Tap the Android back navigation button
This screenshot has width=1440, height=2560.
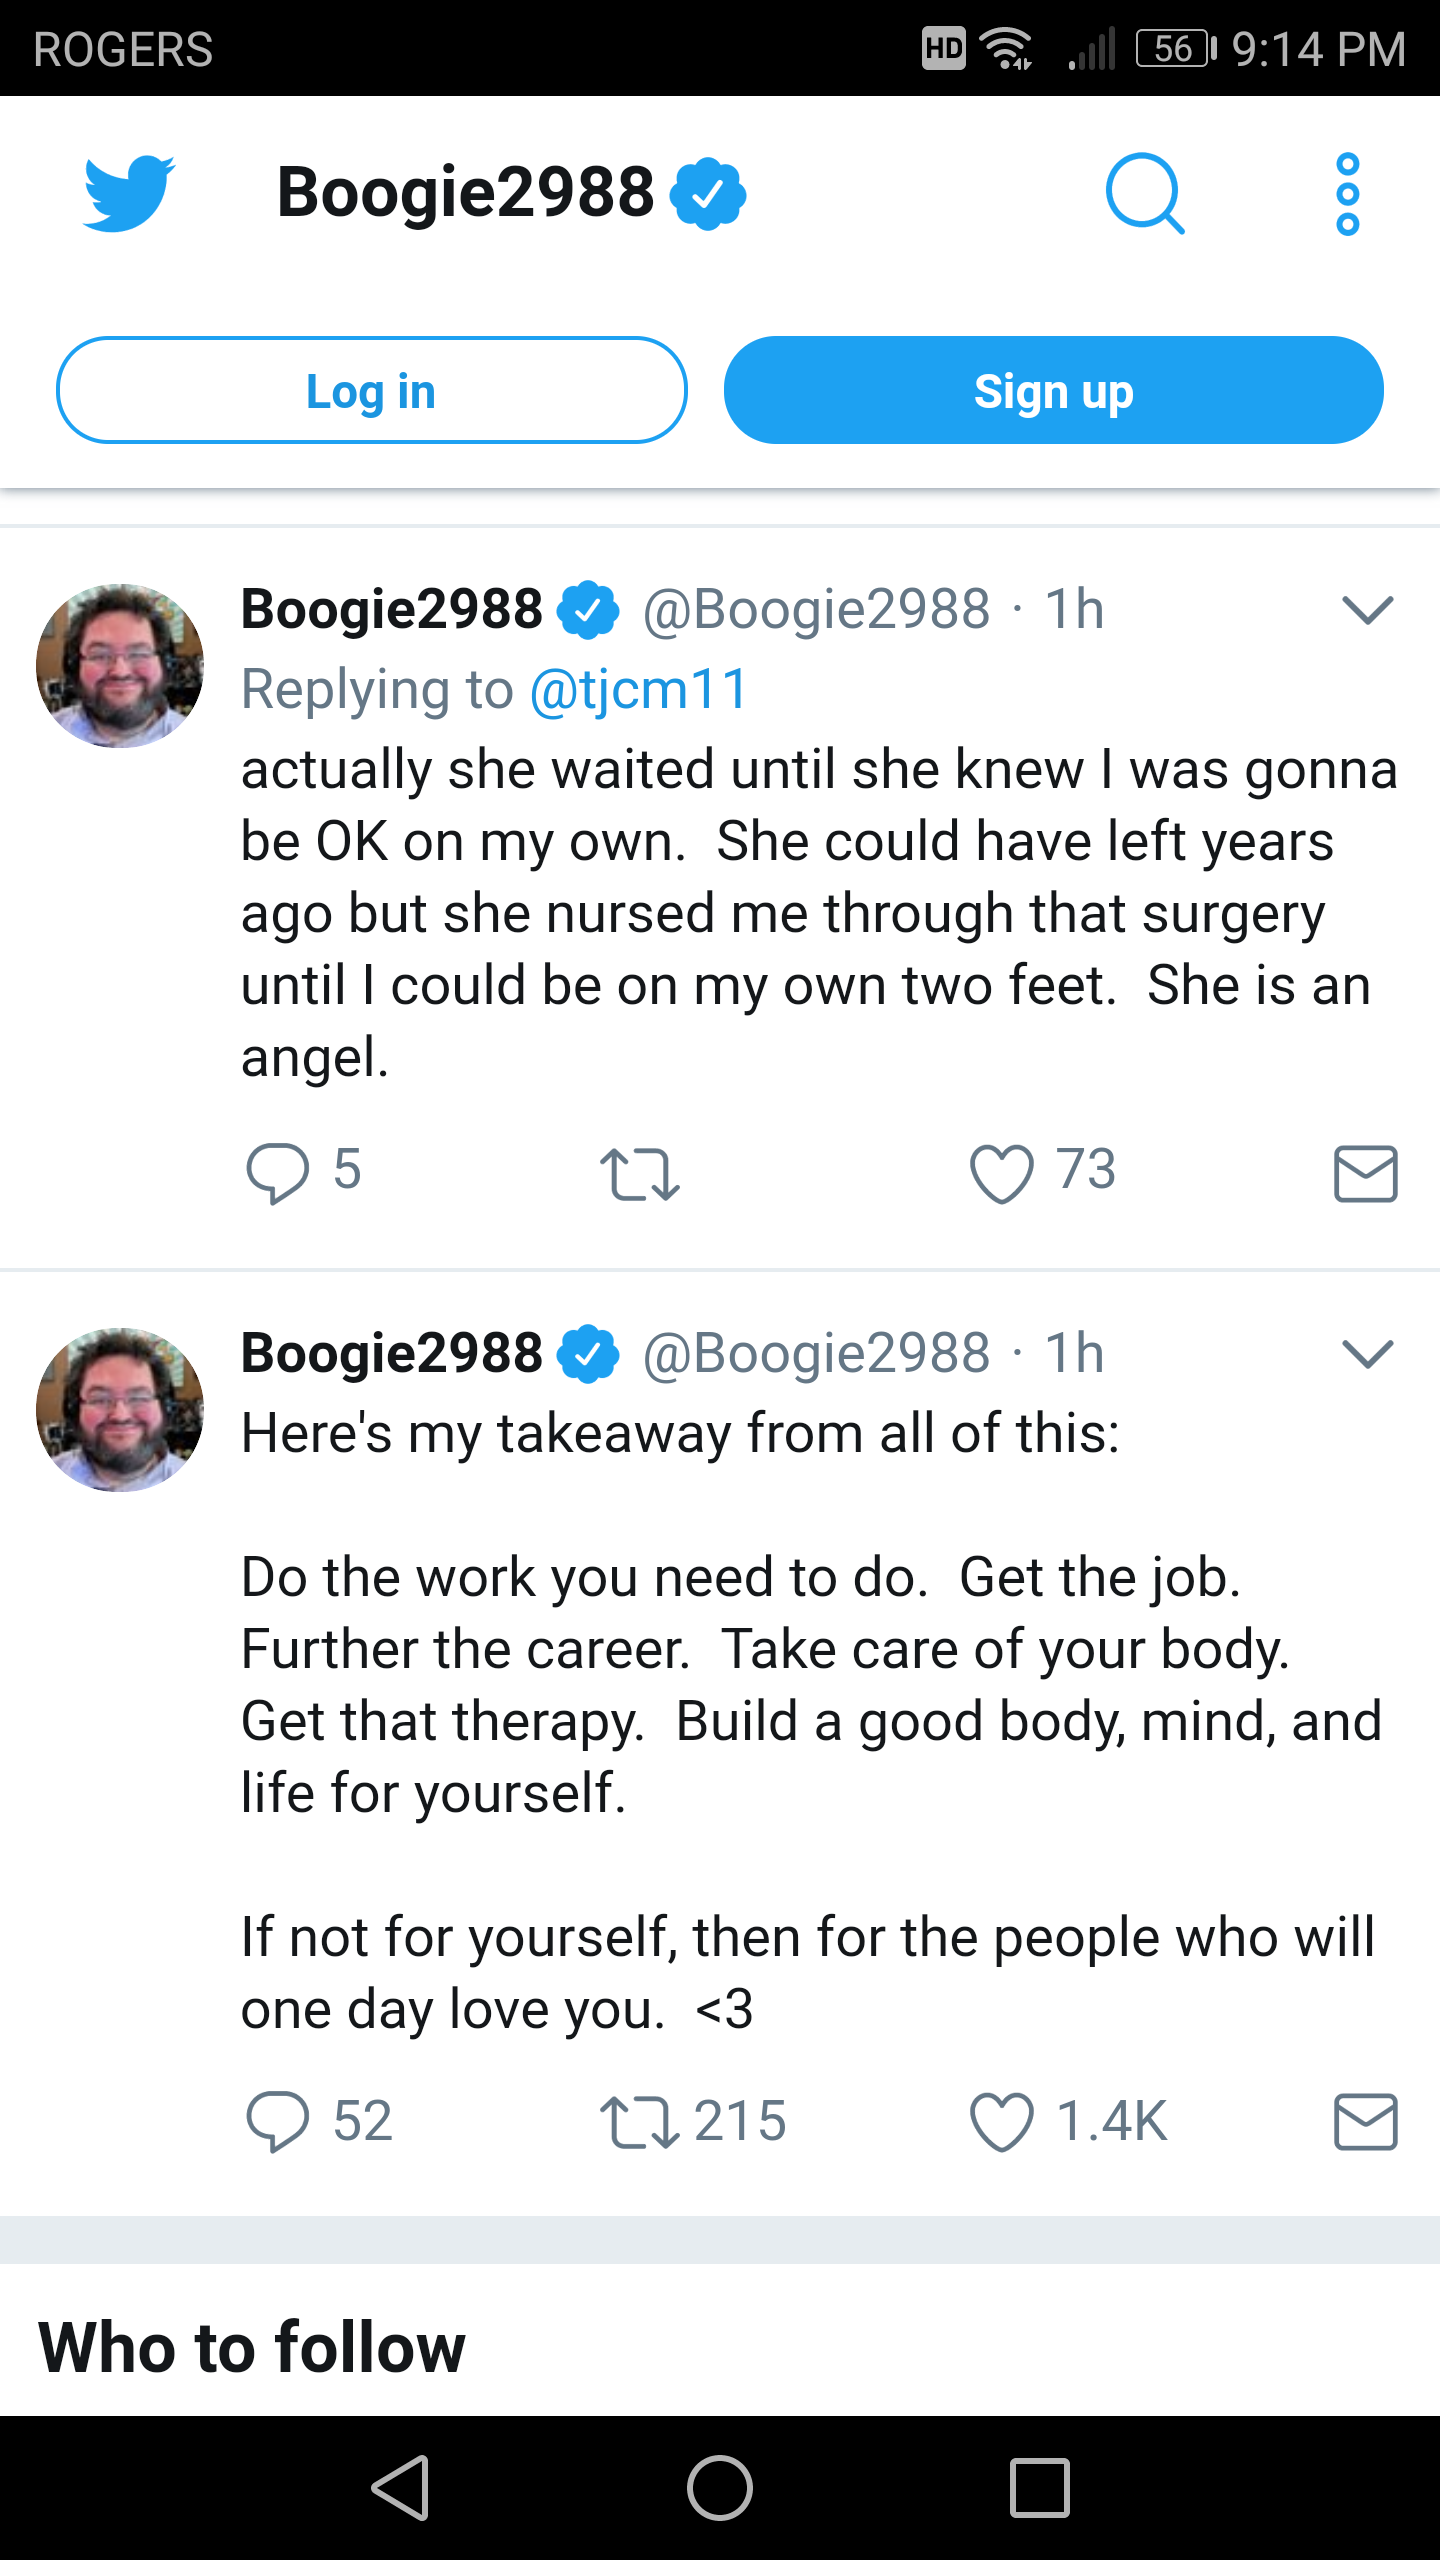point(402,2487)
